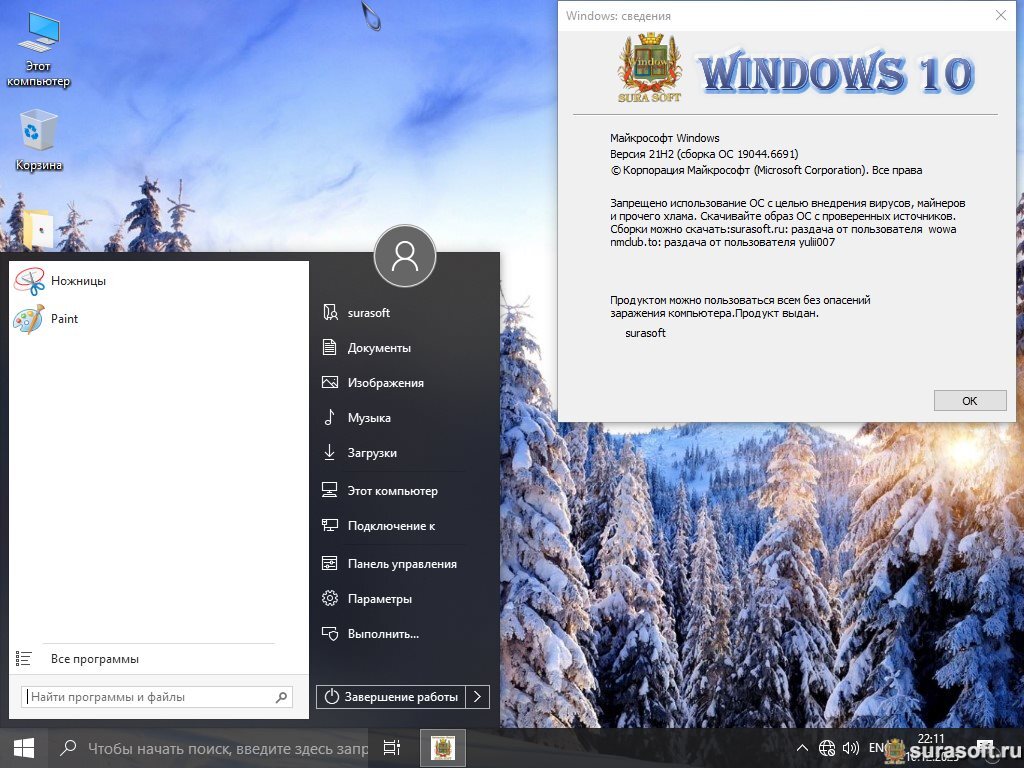This screenshot has width=1024, height=768.
Task: Click the Sura Soft app in taskbar
Action: (441, 748)
